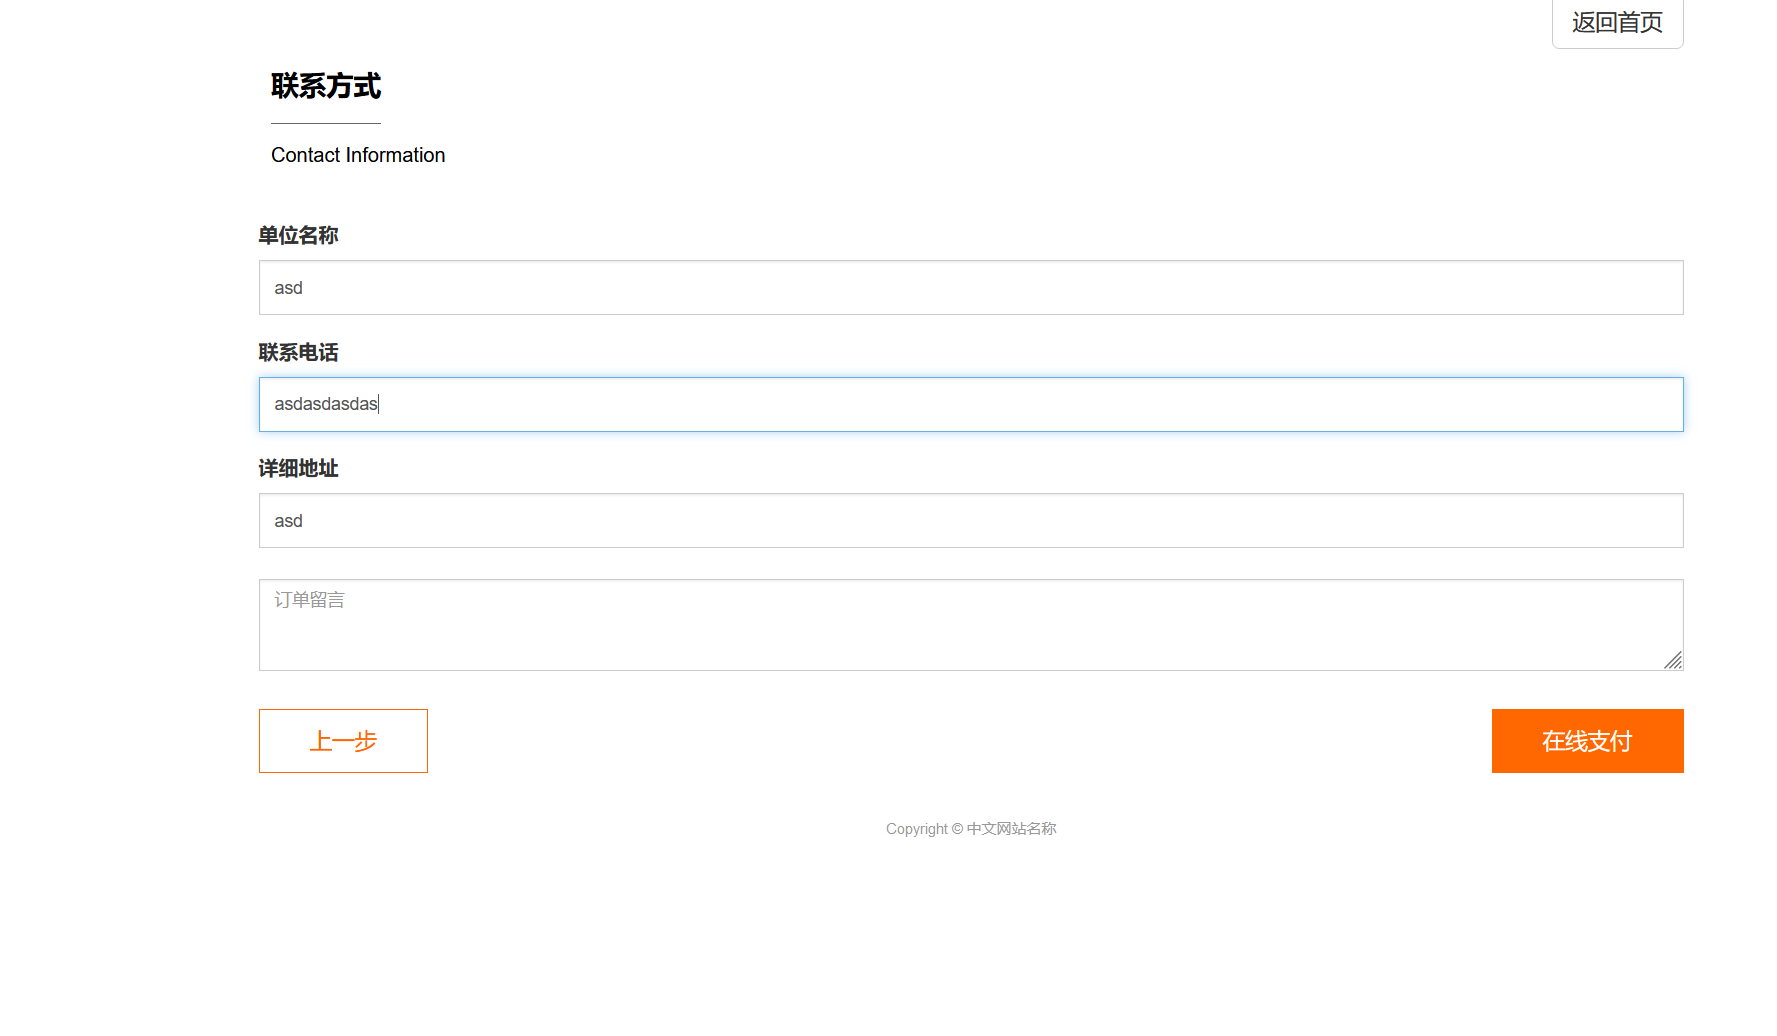Open the 中文网站名称 footer link
This screenshot has width=1777, height=1036.
click(x=1011, y=829)
